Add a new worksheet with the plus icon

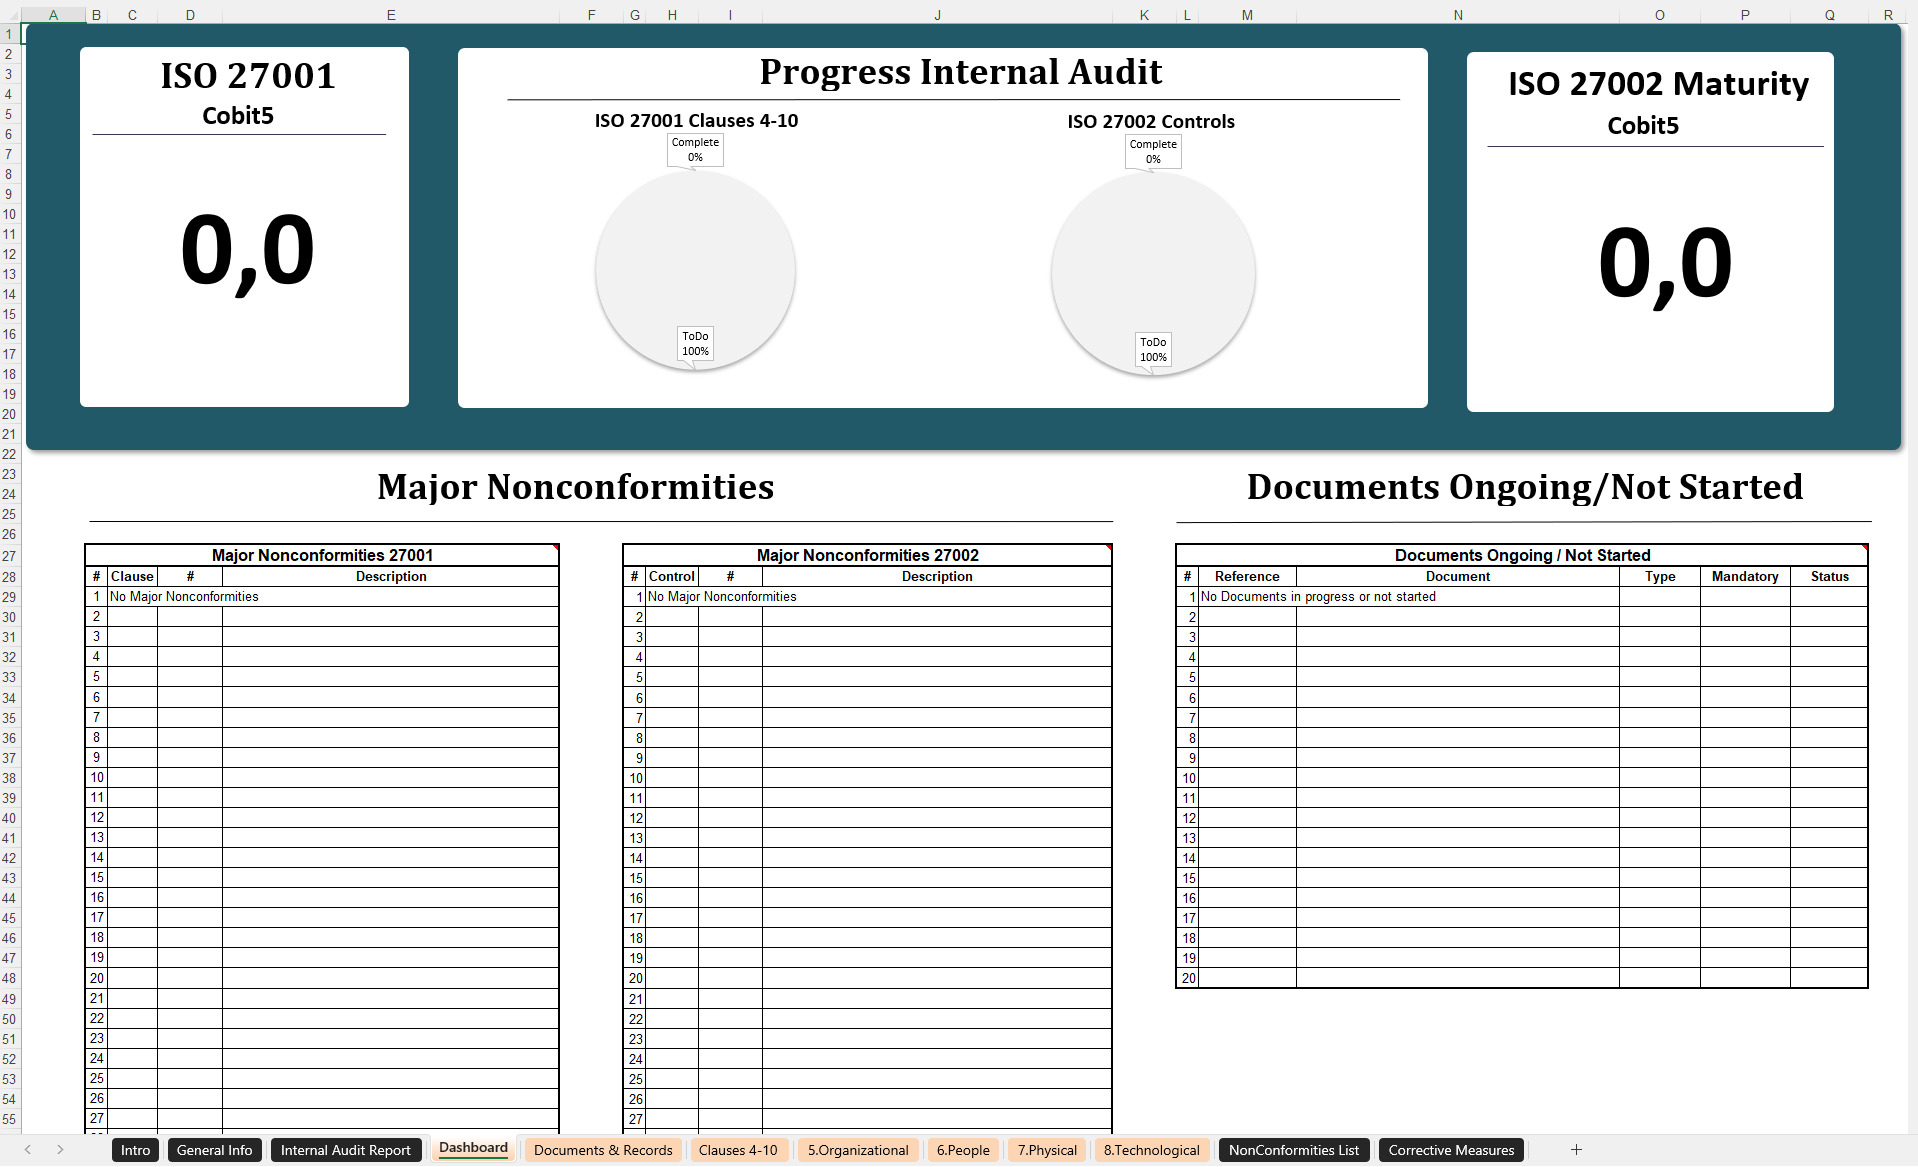click(1576, 1149)
